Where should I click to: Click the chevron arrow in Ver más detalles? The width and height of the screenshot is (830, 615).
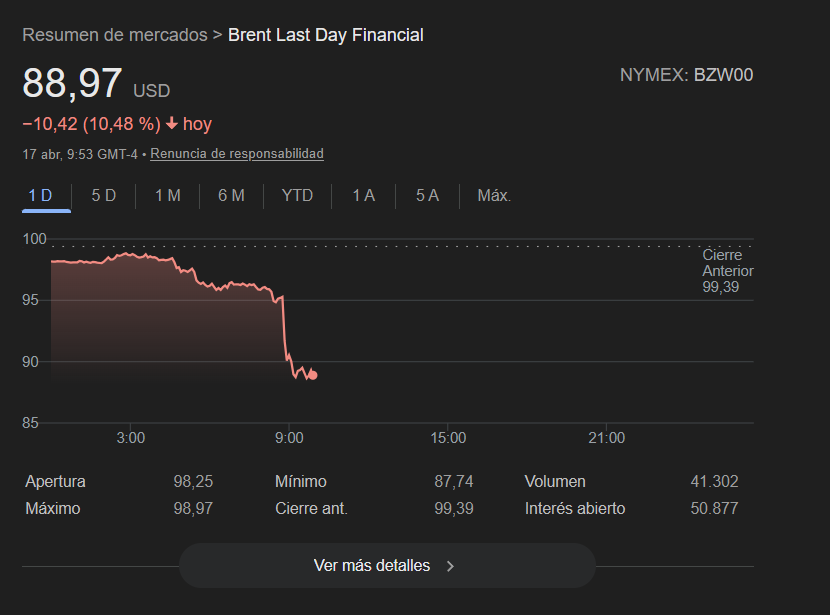coord(450,566)
